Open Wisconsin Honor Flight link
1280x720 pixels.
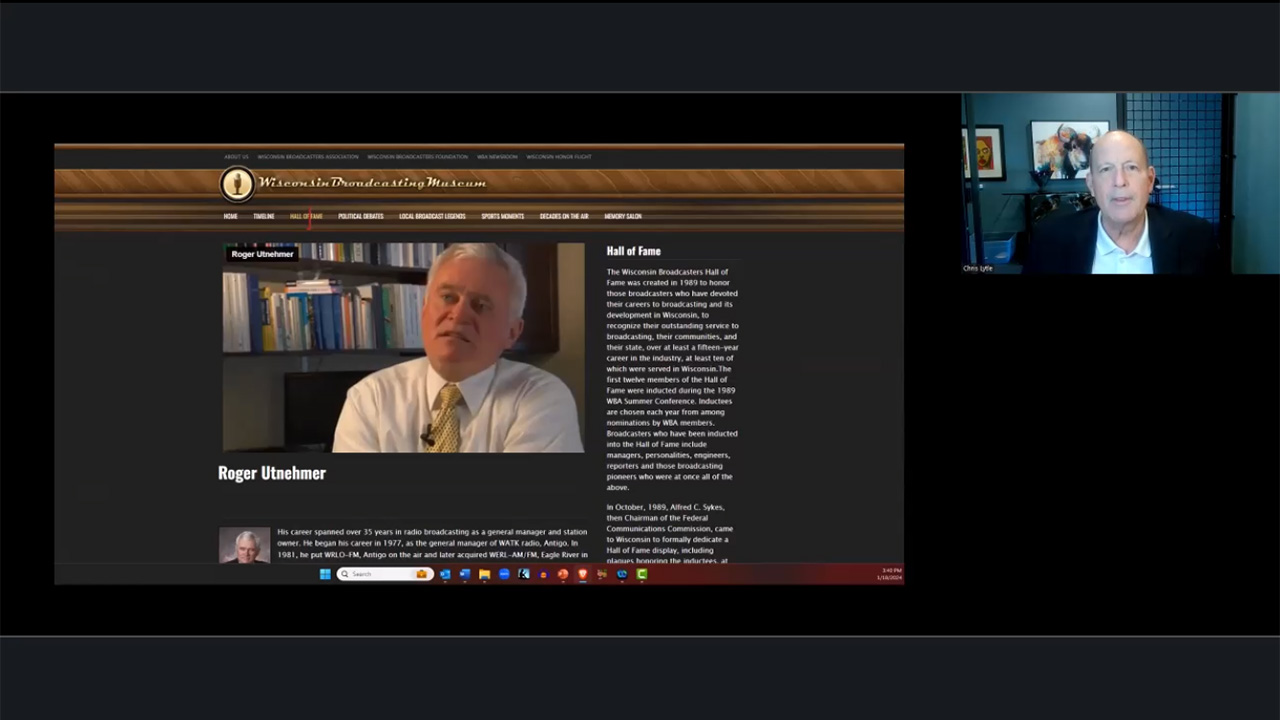click(559, 157)
